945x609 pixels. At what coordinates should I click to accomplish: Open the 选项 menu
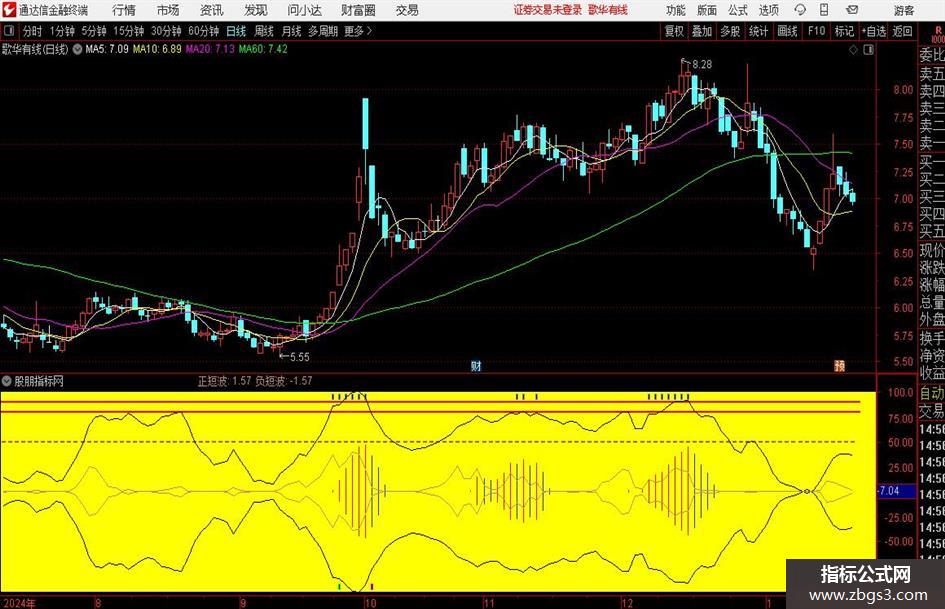click(768, 10)
